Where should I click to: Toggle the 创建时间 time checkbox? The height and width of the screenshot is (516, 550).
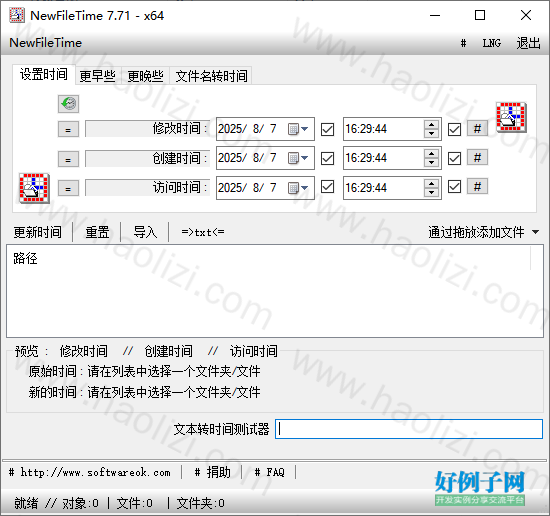click(455, 158)
